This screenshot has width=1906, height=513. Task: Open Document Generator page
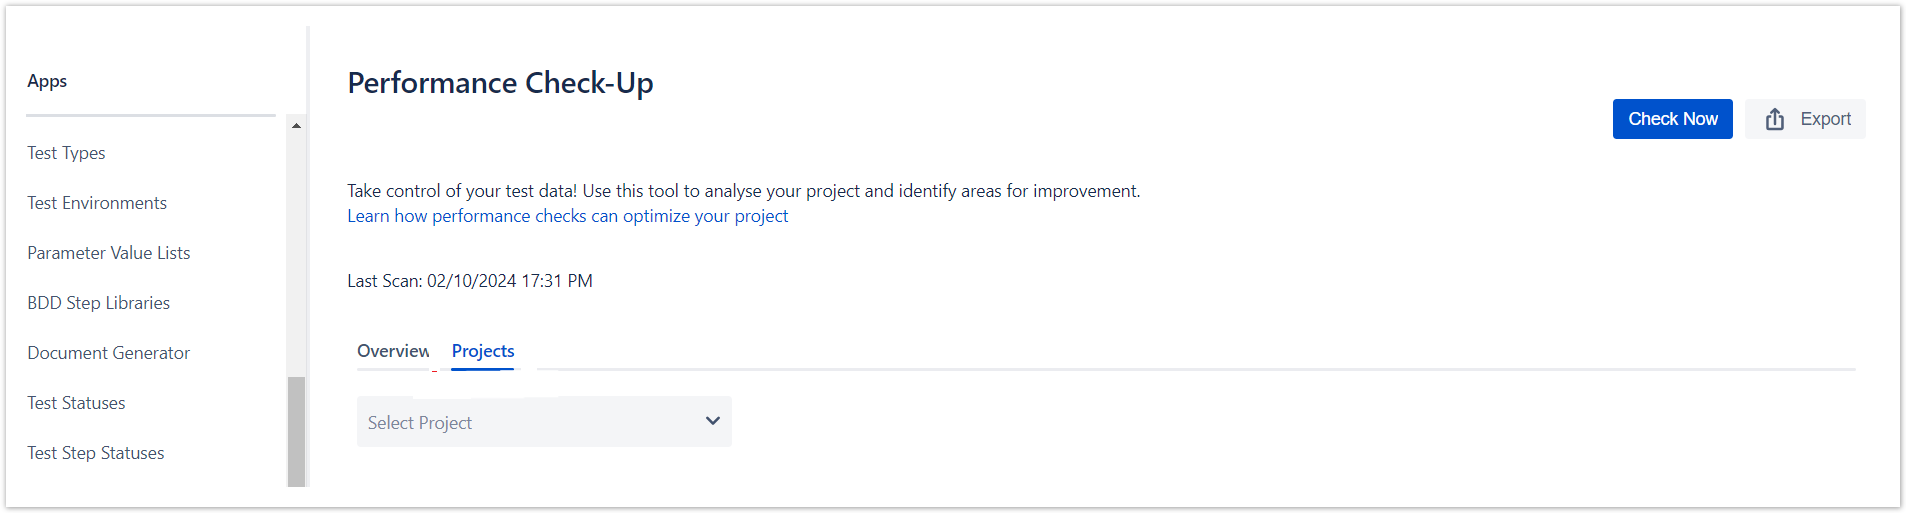click(108, 353)
